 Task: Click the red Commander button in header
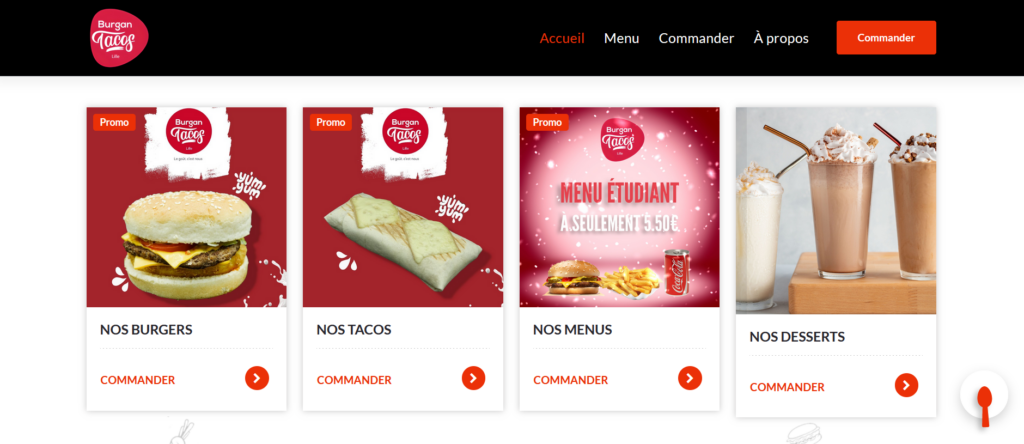pos(886,37)
